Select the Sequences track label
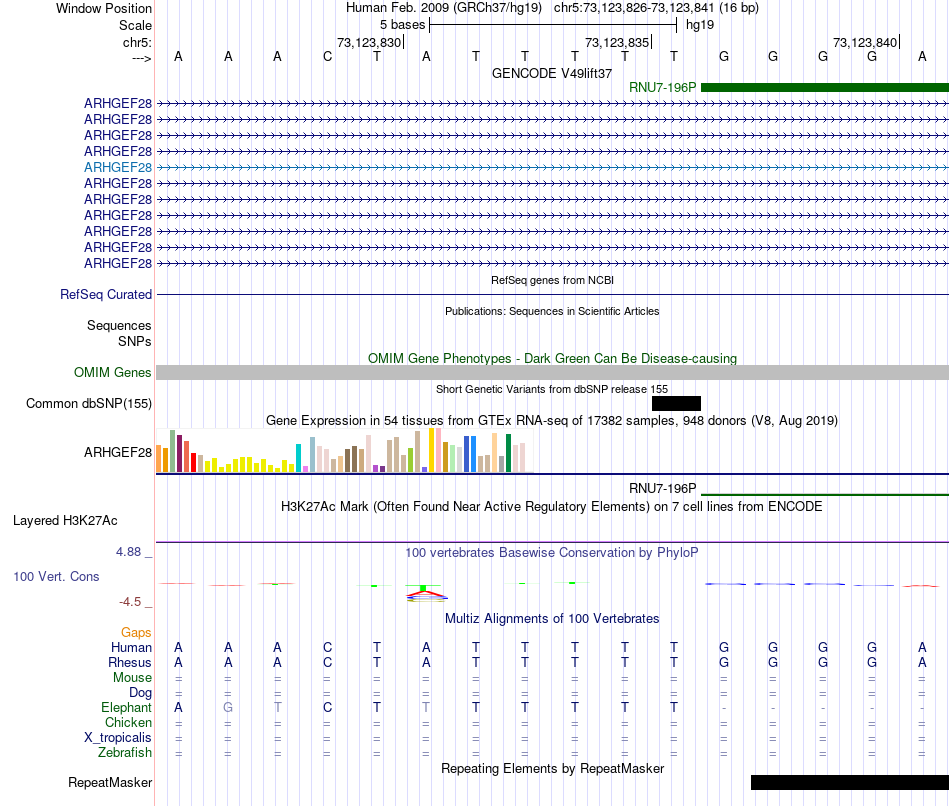The height and width of the screenshot is (806, 950). 119,325
